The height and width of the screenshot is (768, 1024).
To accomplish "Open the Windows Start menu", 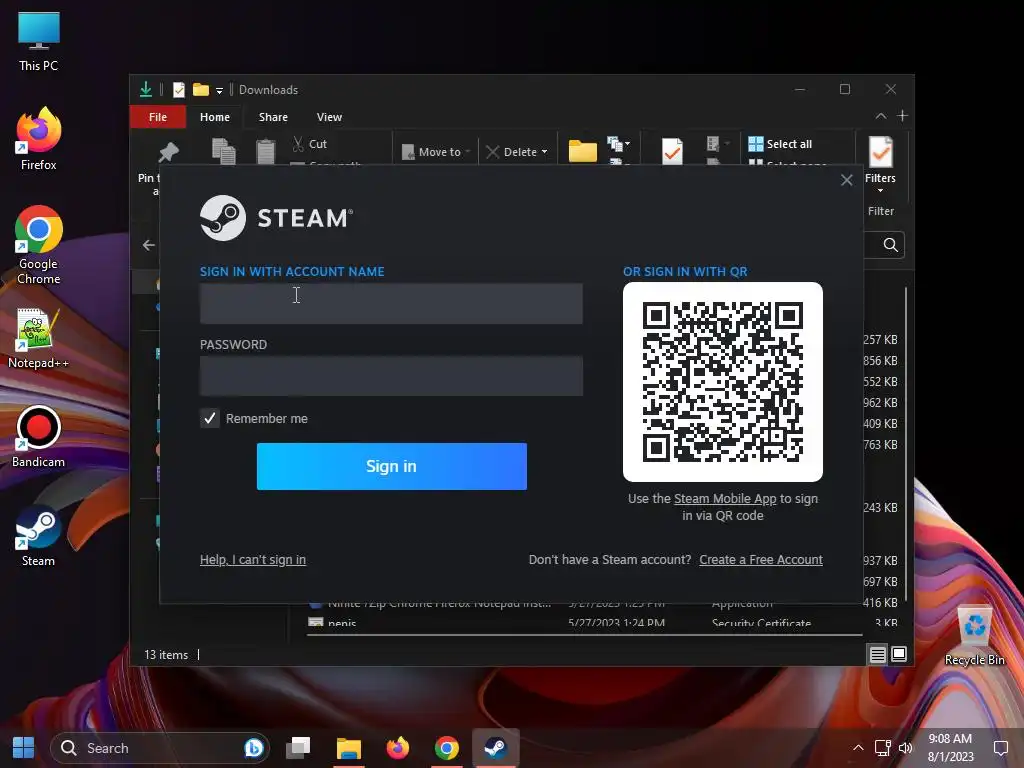I will pyautogui.click(x=24, y=748).
